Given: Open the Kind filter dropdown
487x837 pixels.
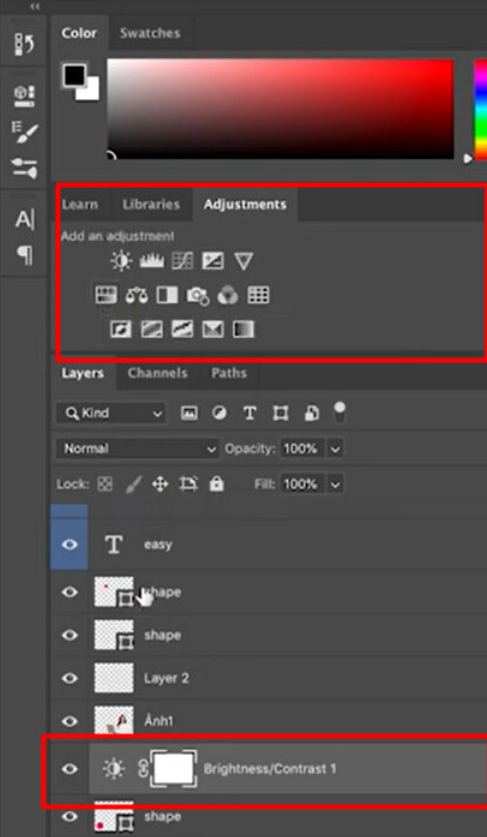Looking at the screenshot, I should (x=111, y=413).
